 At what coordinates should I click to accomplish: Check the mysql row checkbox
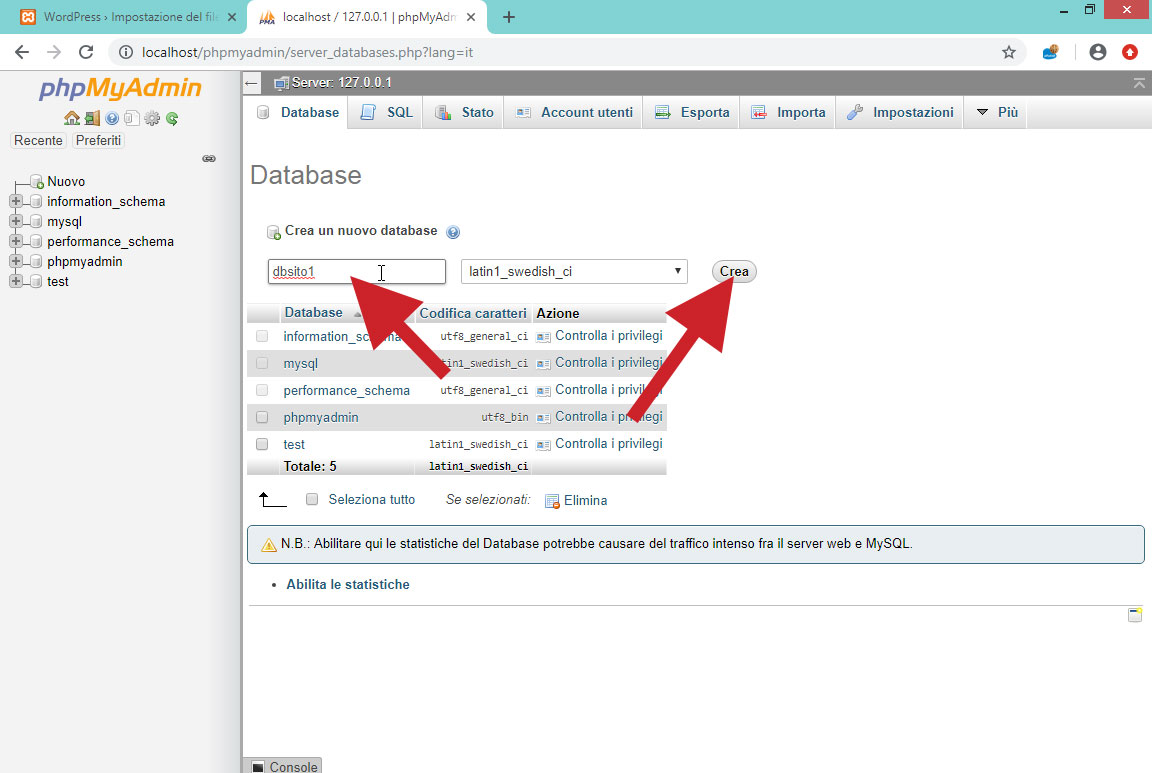click(262, 363)
